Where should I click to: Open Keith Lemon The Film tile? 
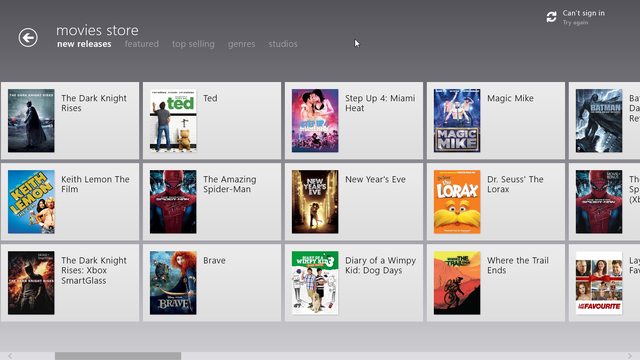coord(70,202)
